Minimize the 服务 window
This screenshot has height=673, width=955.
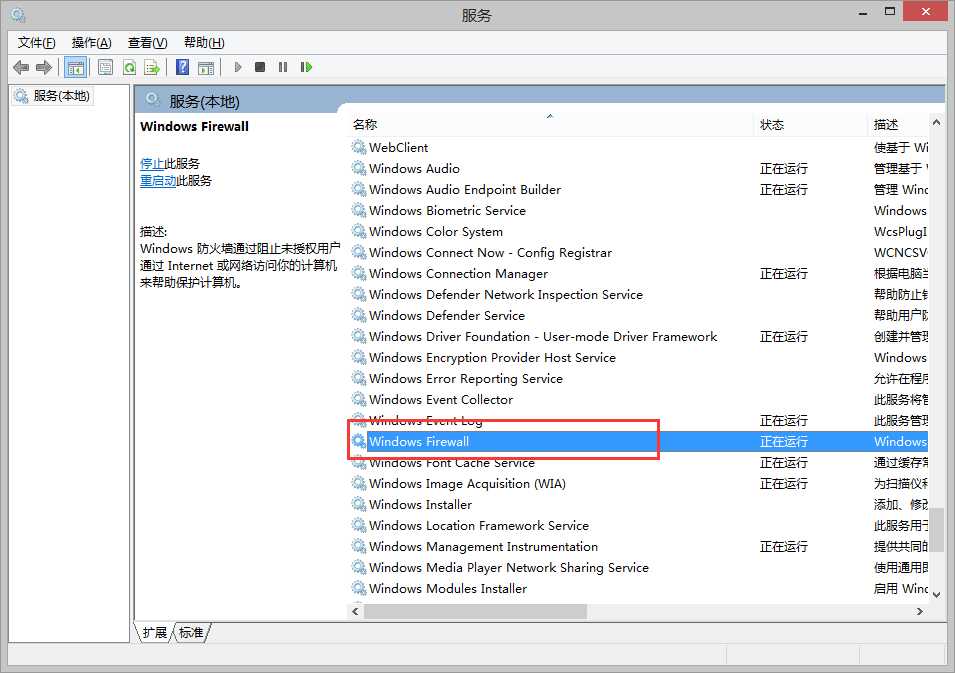point(863,13)
